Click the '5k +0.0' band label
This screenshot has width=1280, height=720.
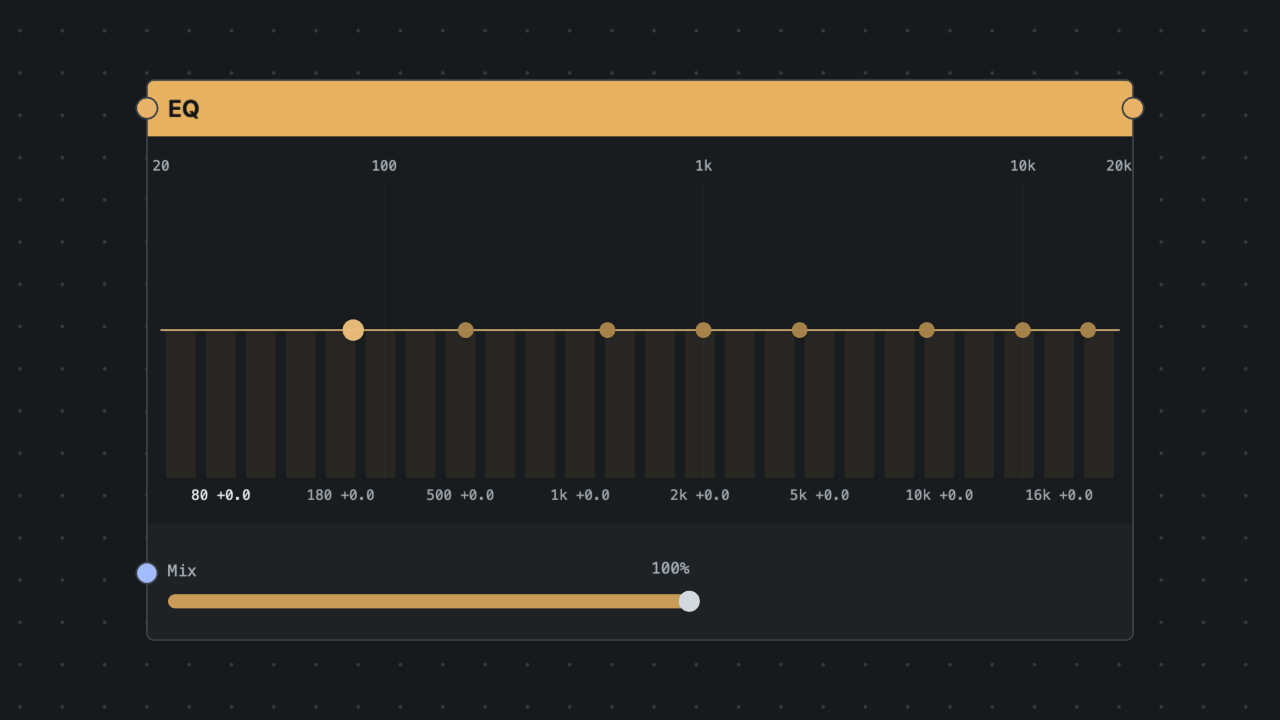[x=819, y=495]
